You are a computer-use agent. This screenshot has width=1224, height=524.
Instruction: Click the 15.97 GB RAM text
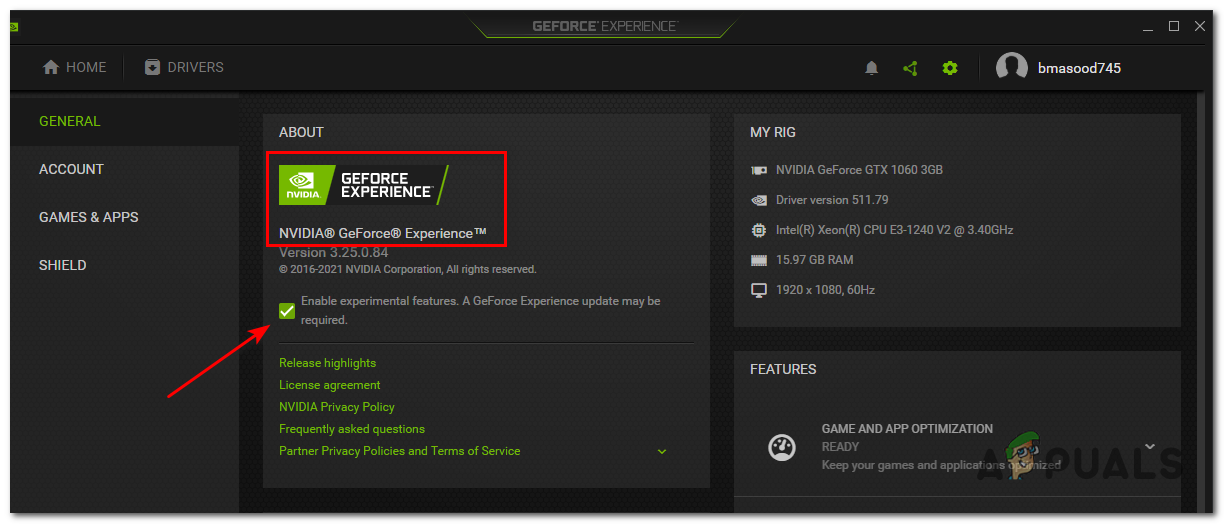coord(814,260)
